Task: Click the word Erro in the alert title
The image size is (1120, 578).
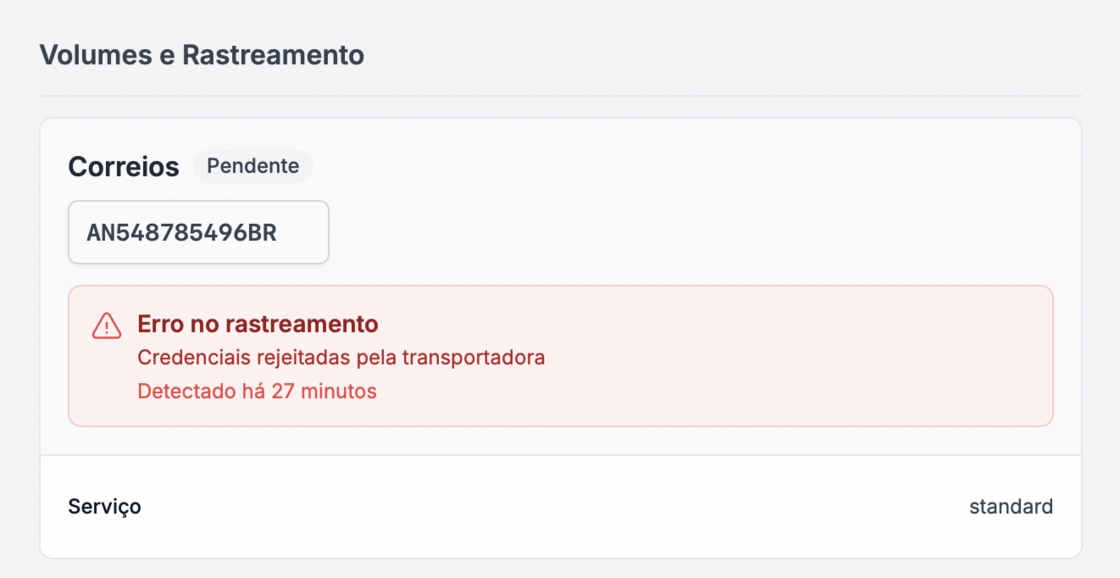Action: tap(161, 324)
